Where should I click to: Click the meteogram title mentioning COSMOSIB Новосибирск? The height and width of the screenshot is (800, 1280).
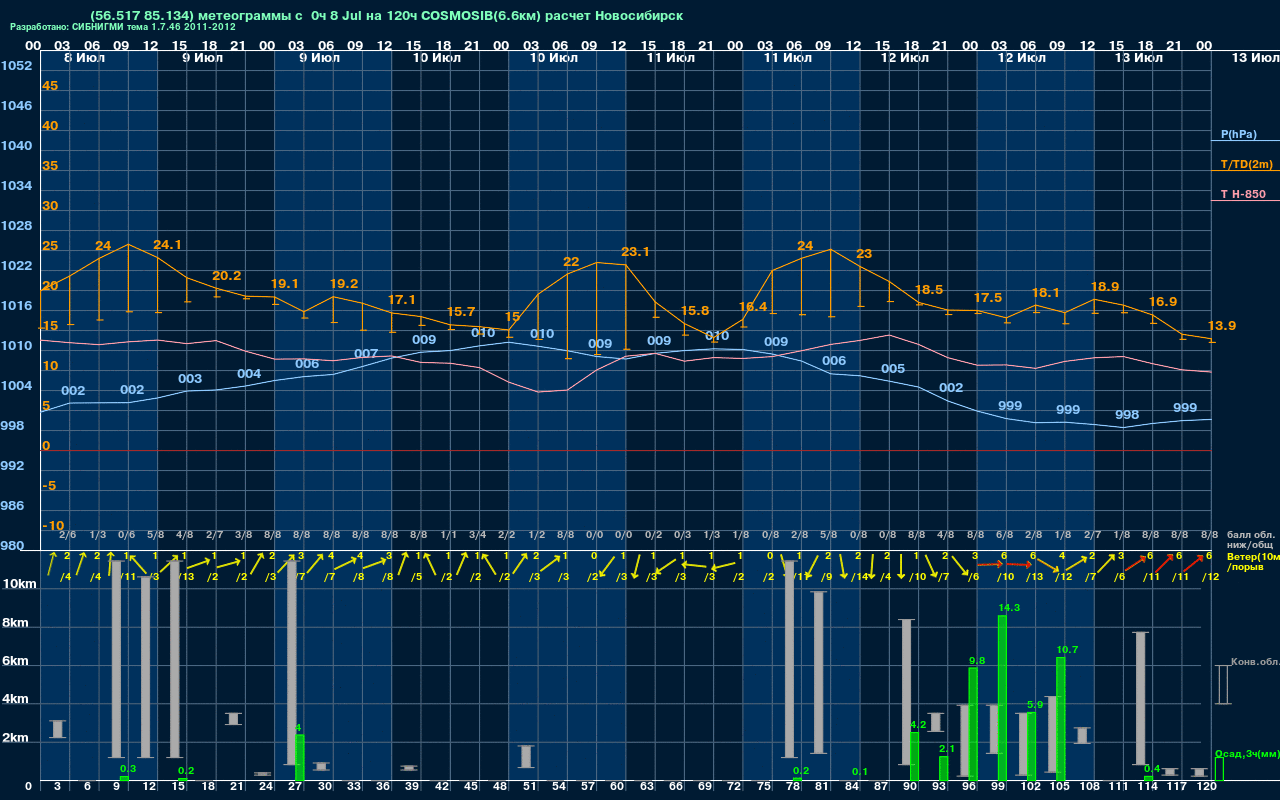click(387, 16)
